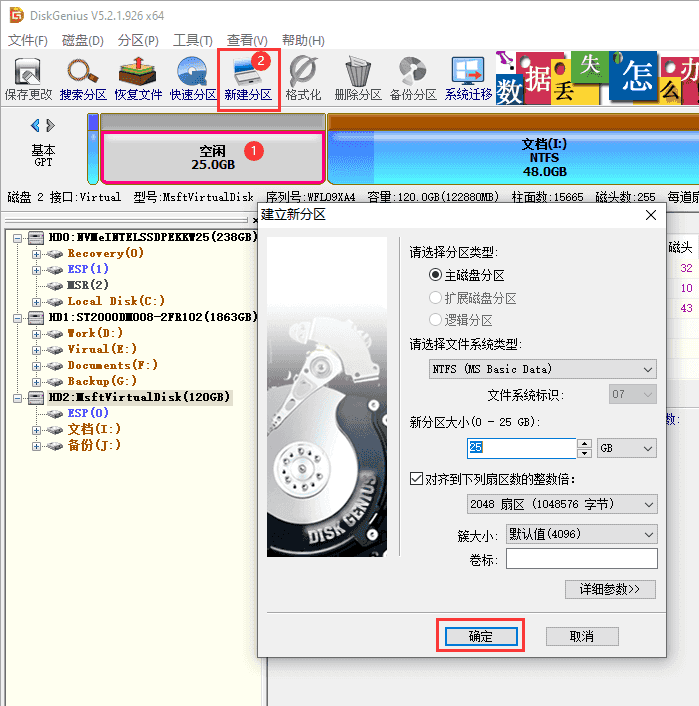Select Virual(E:) partition in tree
This screenshot has width=699, height=706.
(102, 349)
